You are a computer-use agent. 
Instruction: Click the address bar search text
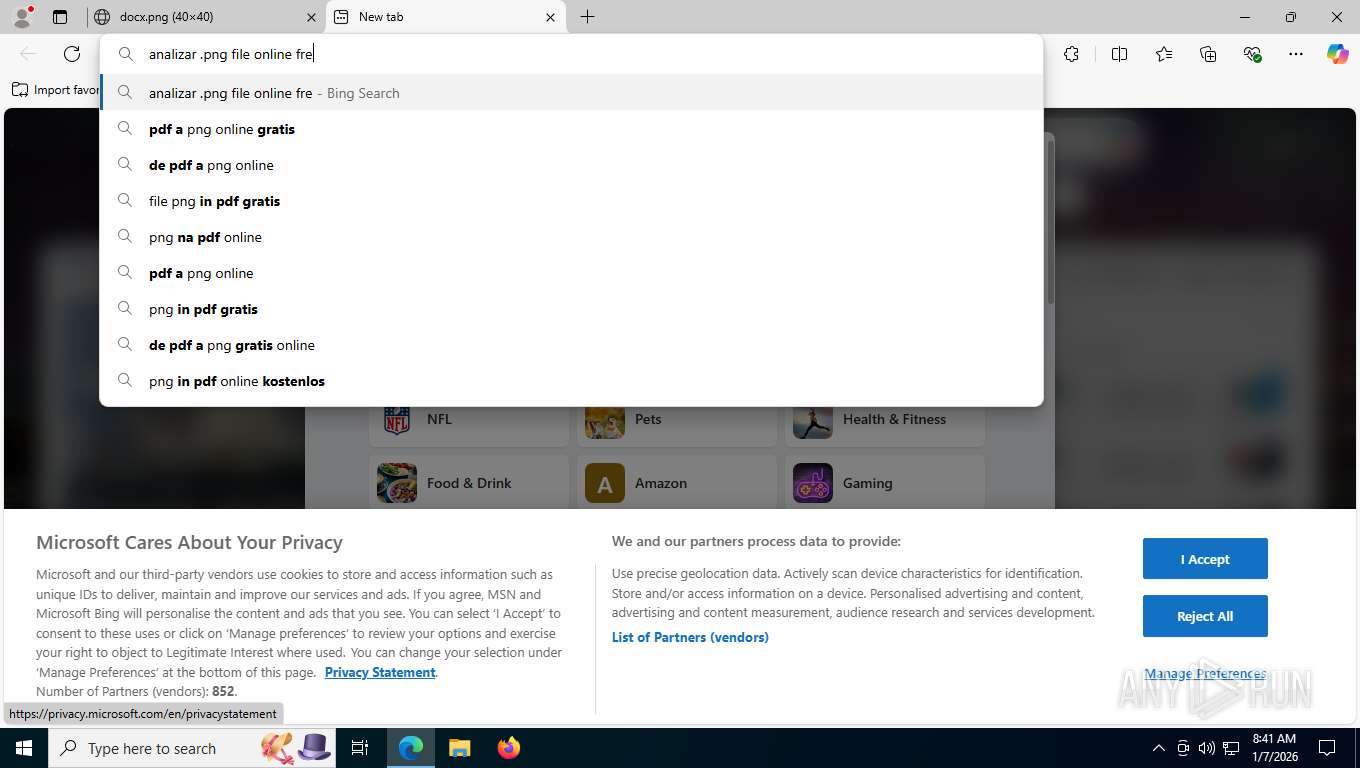(231, 54)
